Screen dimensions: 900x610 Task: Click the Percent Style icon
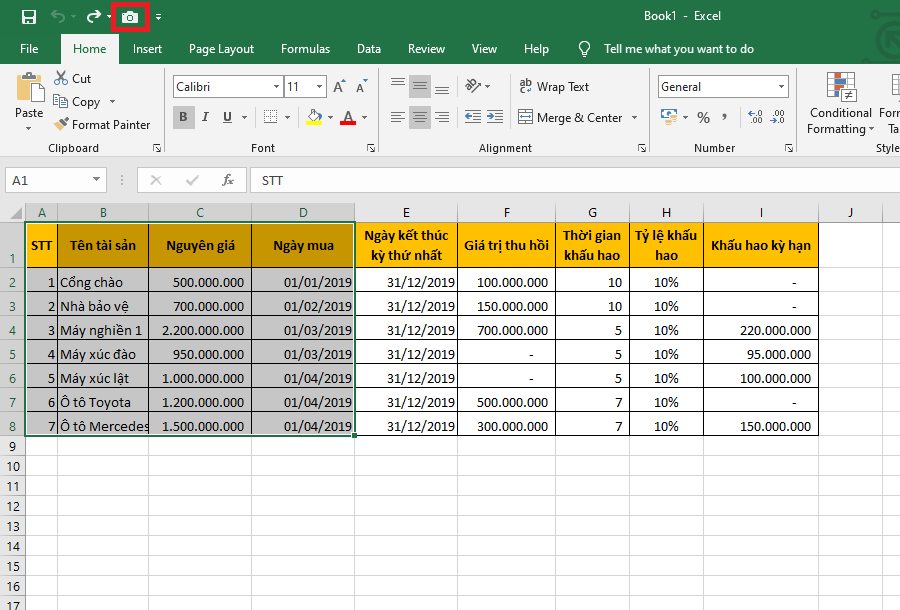point(703,118)
